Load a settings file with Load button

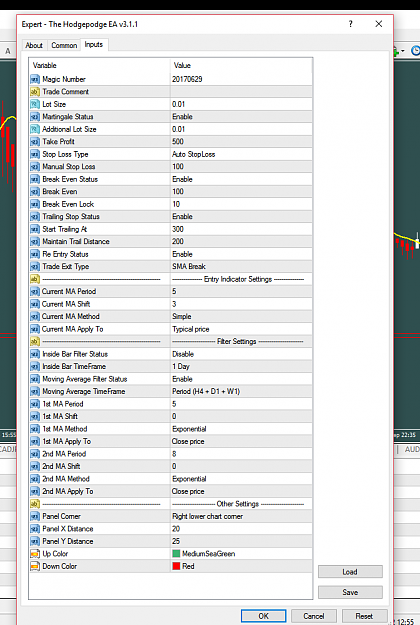click(x=350, y=572)
